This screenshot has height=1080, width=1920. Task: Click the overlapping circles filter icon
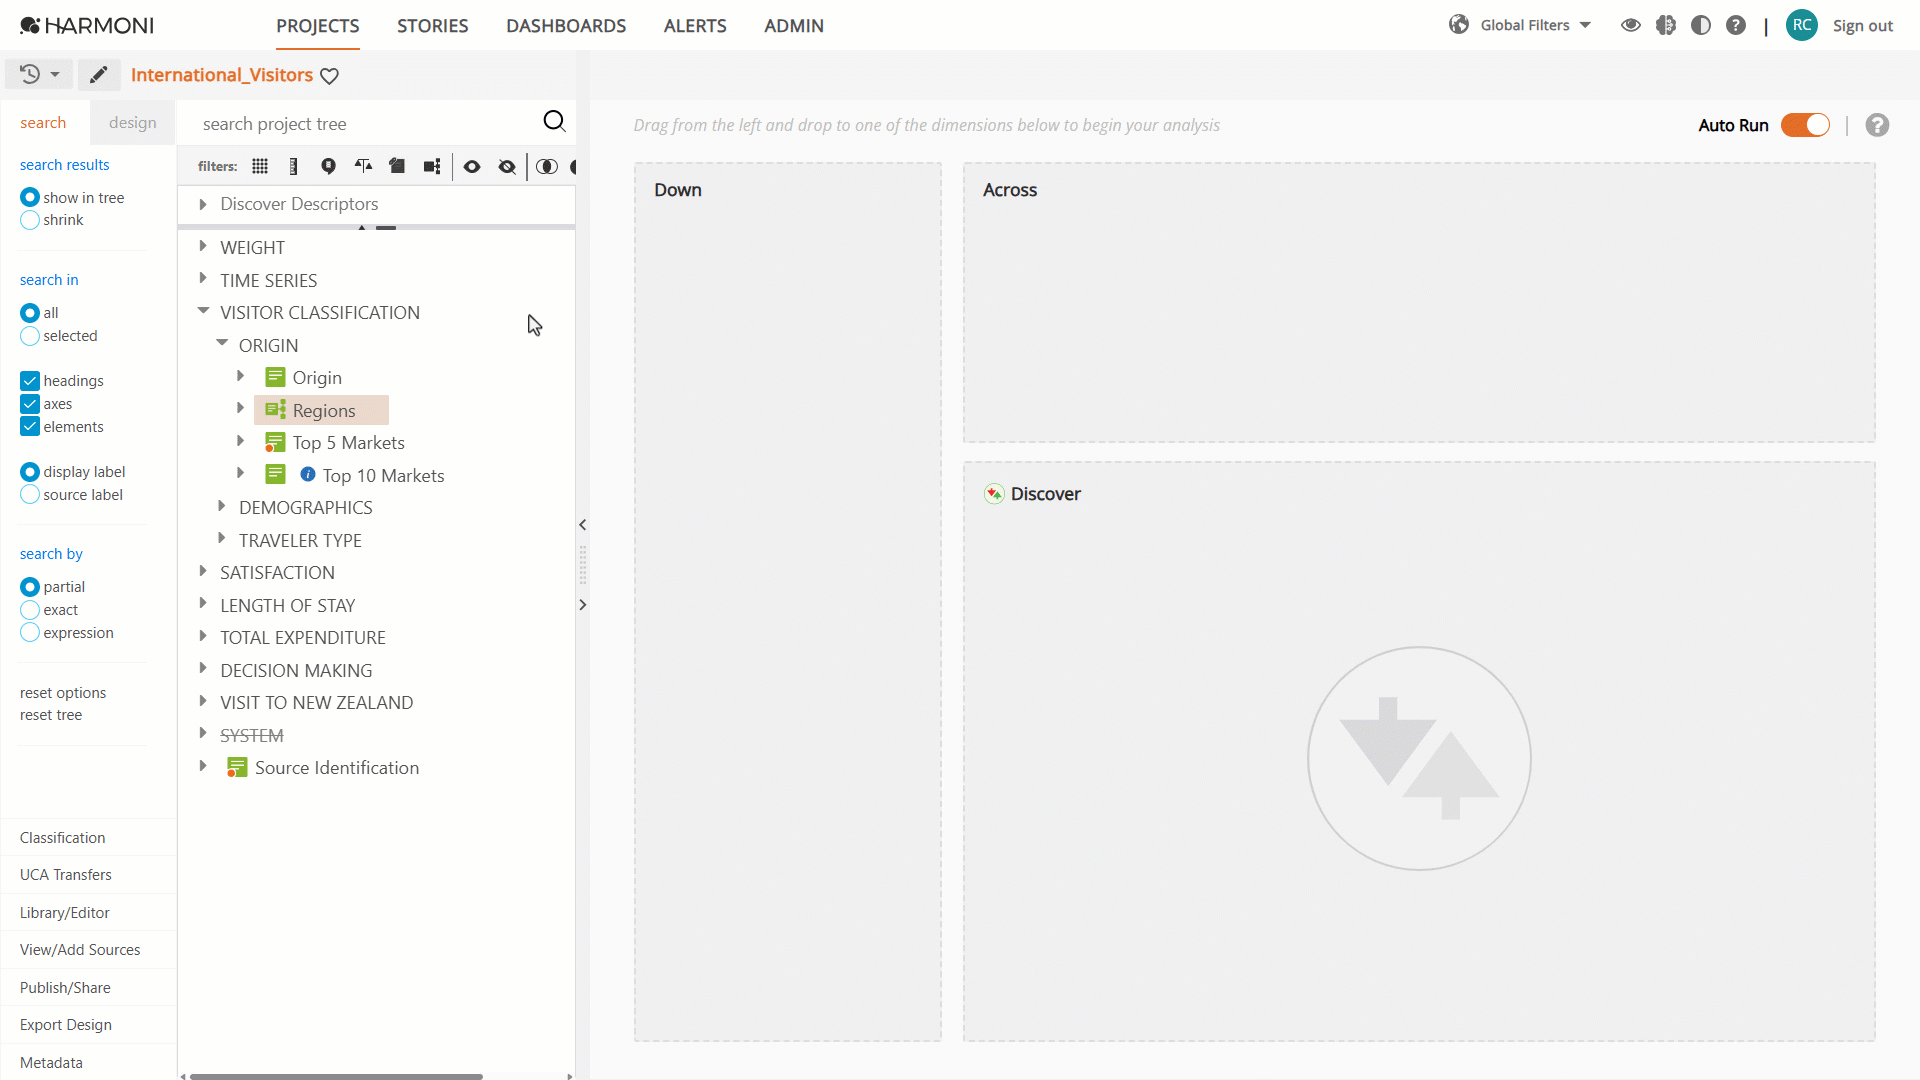tap(546, 167)
